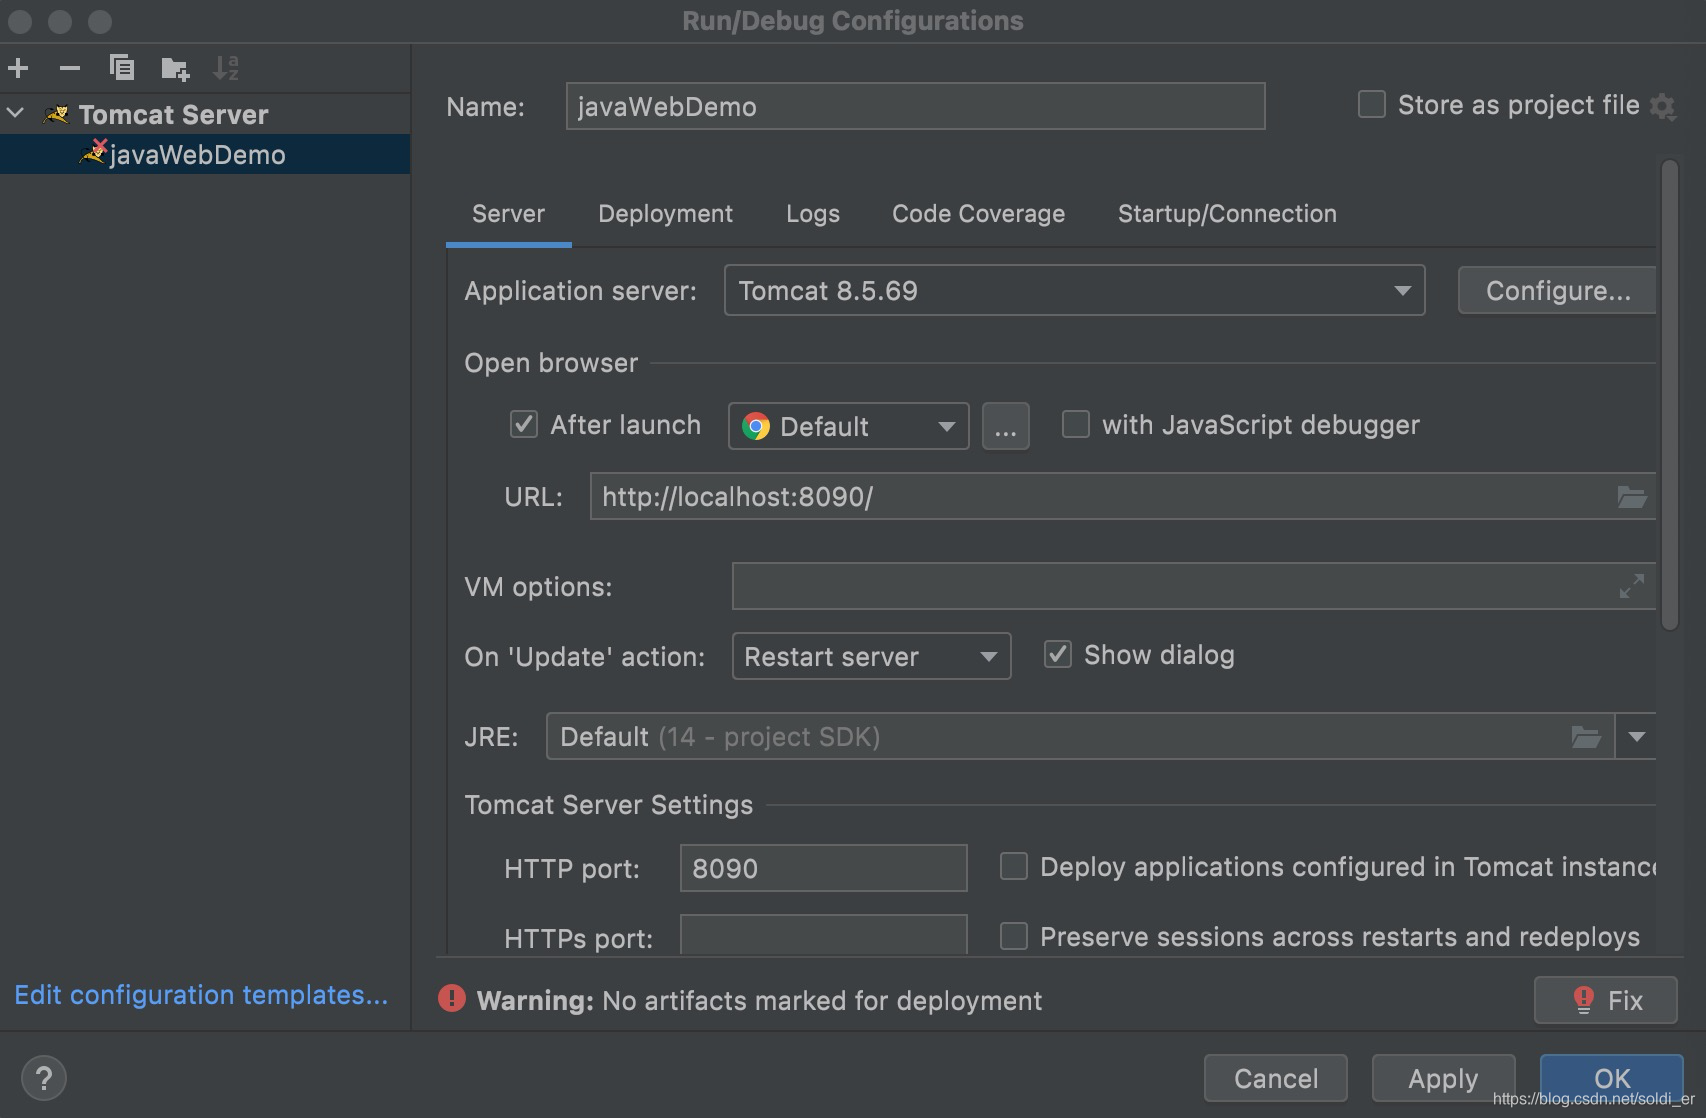This screenshot has height=1118, width=1706.
Task: Open the folder icon in URL field
Action: (1632, 497)
